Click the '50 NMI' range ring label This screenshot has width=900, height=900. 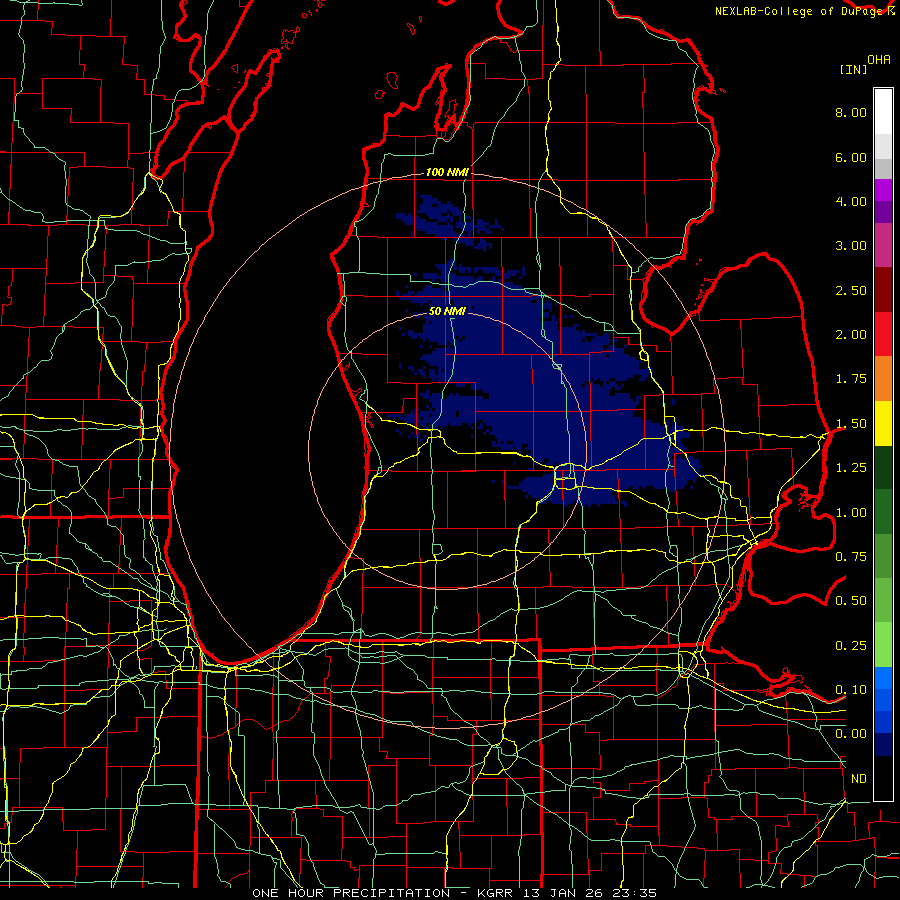coord(447,311)
